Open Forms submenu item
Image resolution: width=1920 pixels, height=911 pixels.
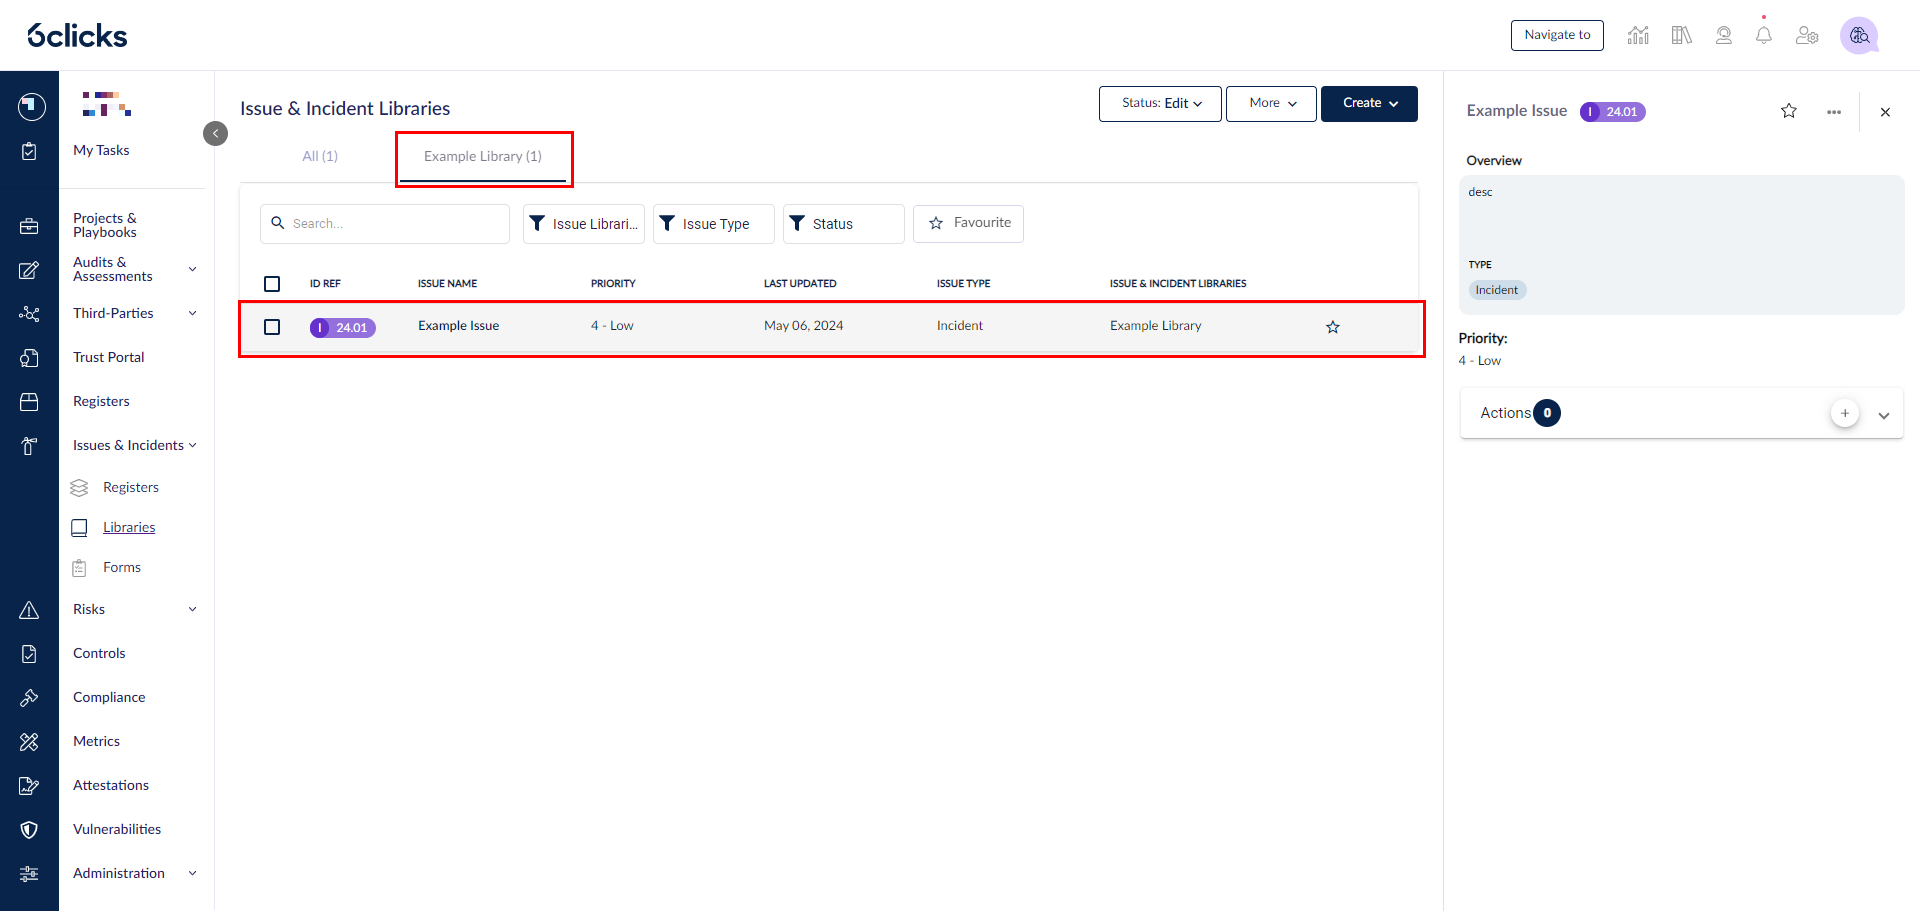click(x=122, y=567)
